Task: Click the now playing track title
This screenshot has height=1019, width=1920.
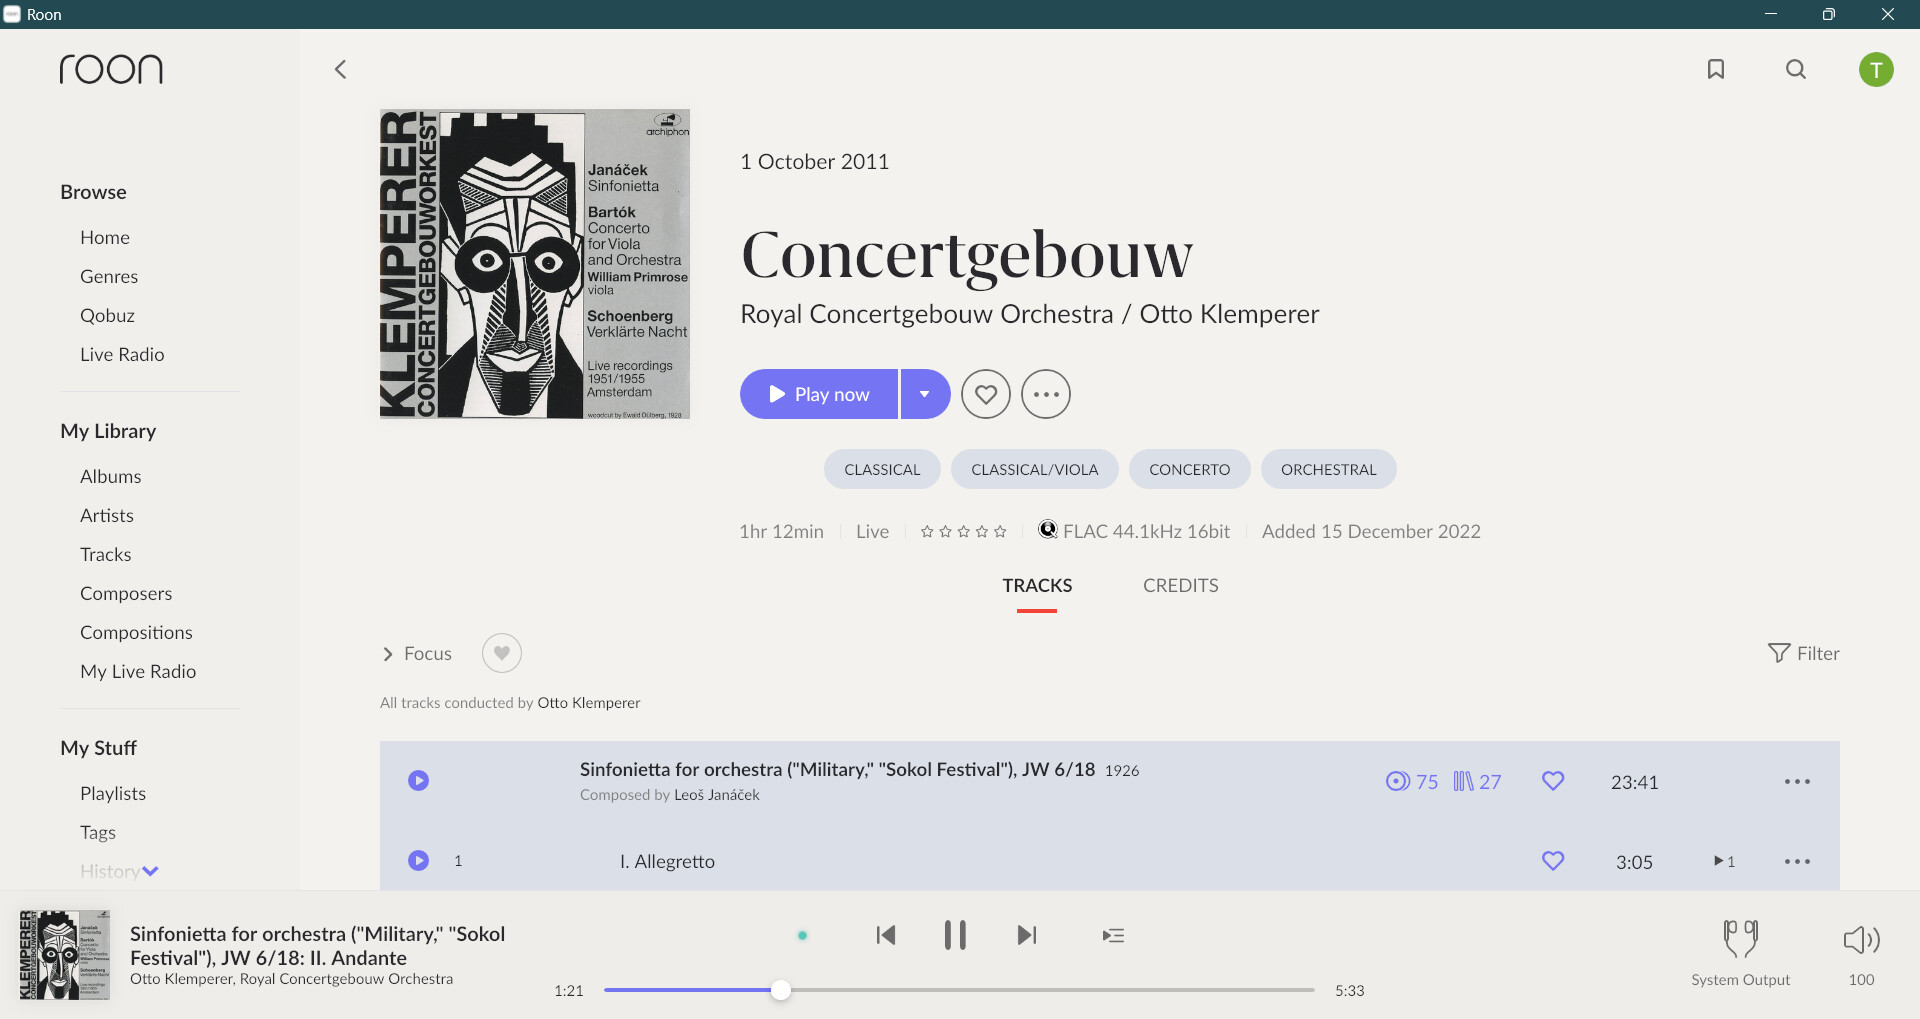Action: (x=317, y=945)
